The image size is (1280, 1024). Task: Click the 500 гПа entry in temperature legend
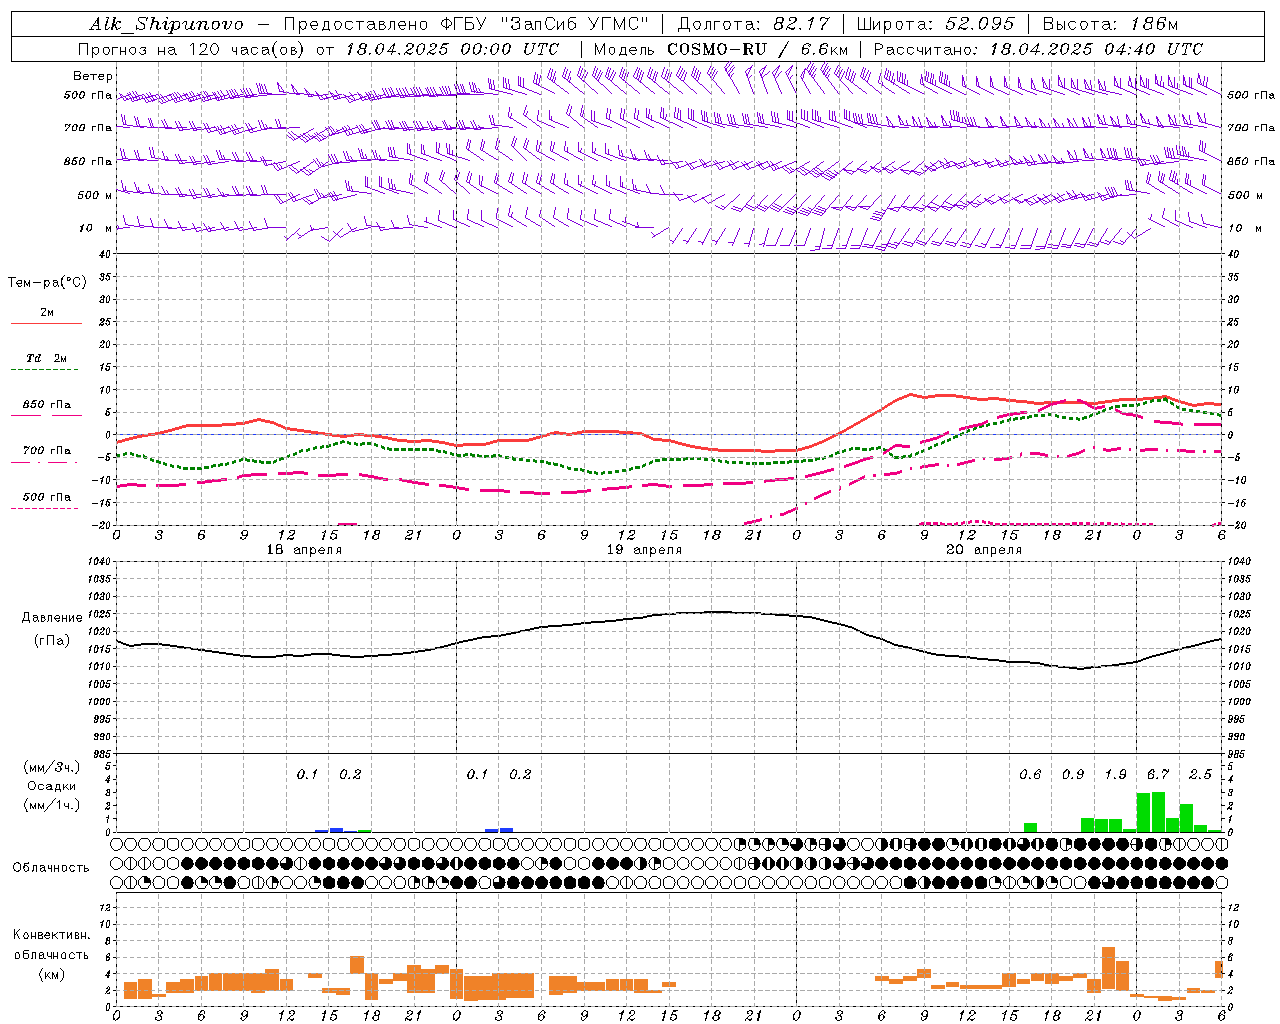pyautogui.click(x=46, y=497)
